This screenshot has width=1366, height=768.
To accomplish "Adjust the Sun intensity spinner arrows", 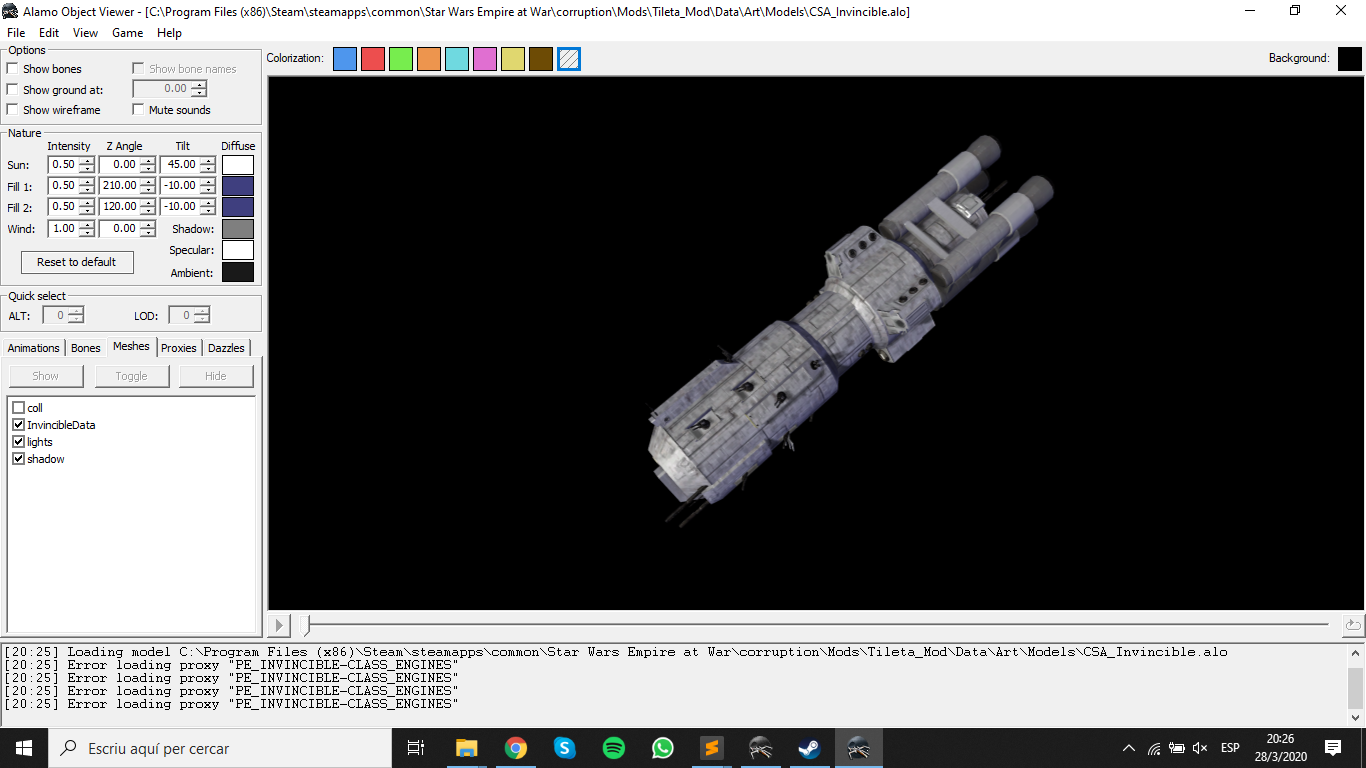I will point(87,165).
